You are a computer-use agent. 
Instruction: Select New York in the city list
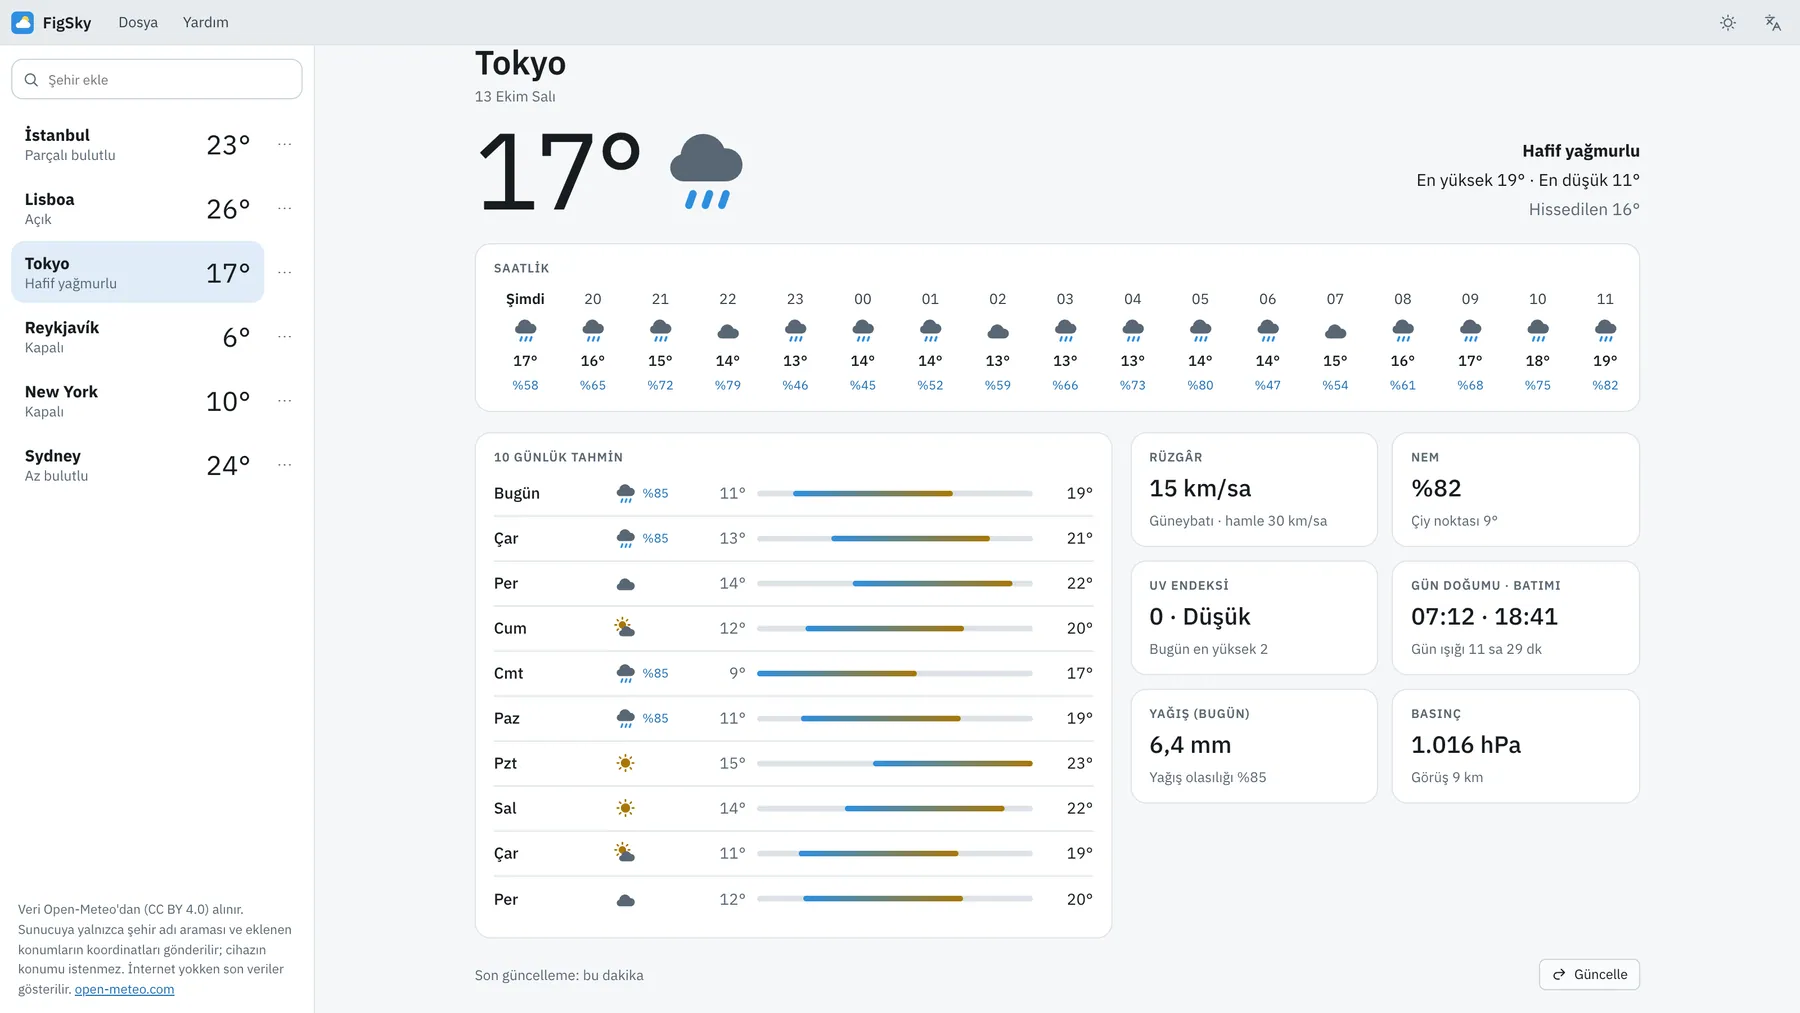point(138,400)
